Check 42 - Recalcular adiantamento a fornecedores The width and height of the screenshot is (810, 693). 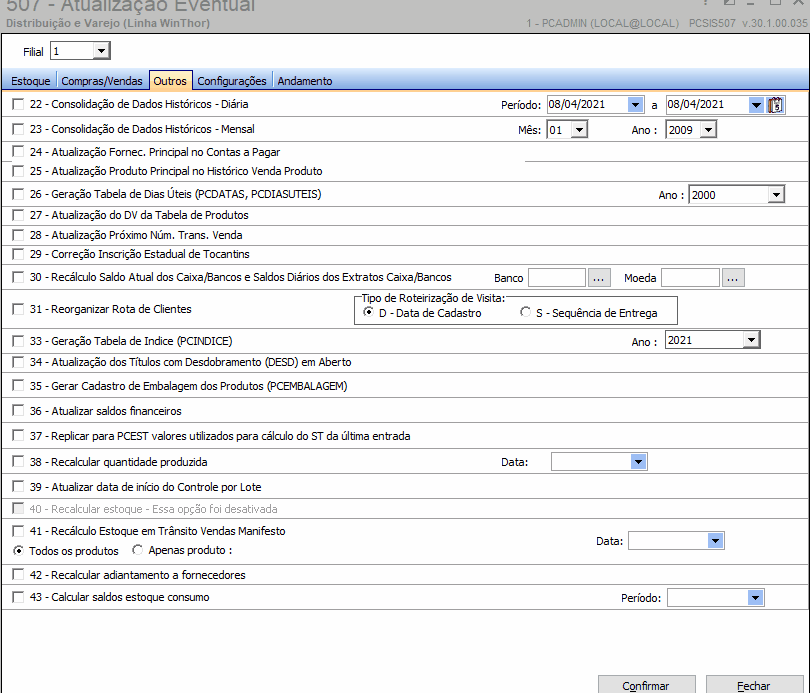(18, 574)
